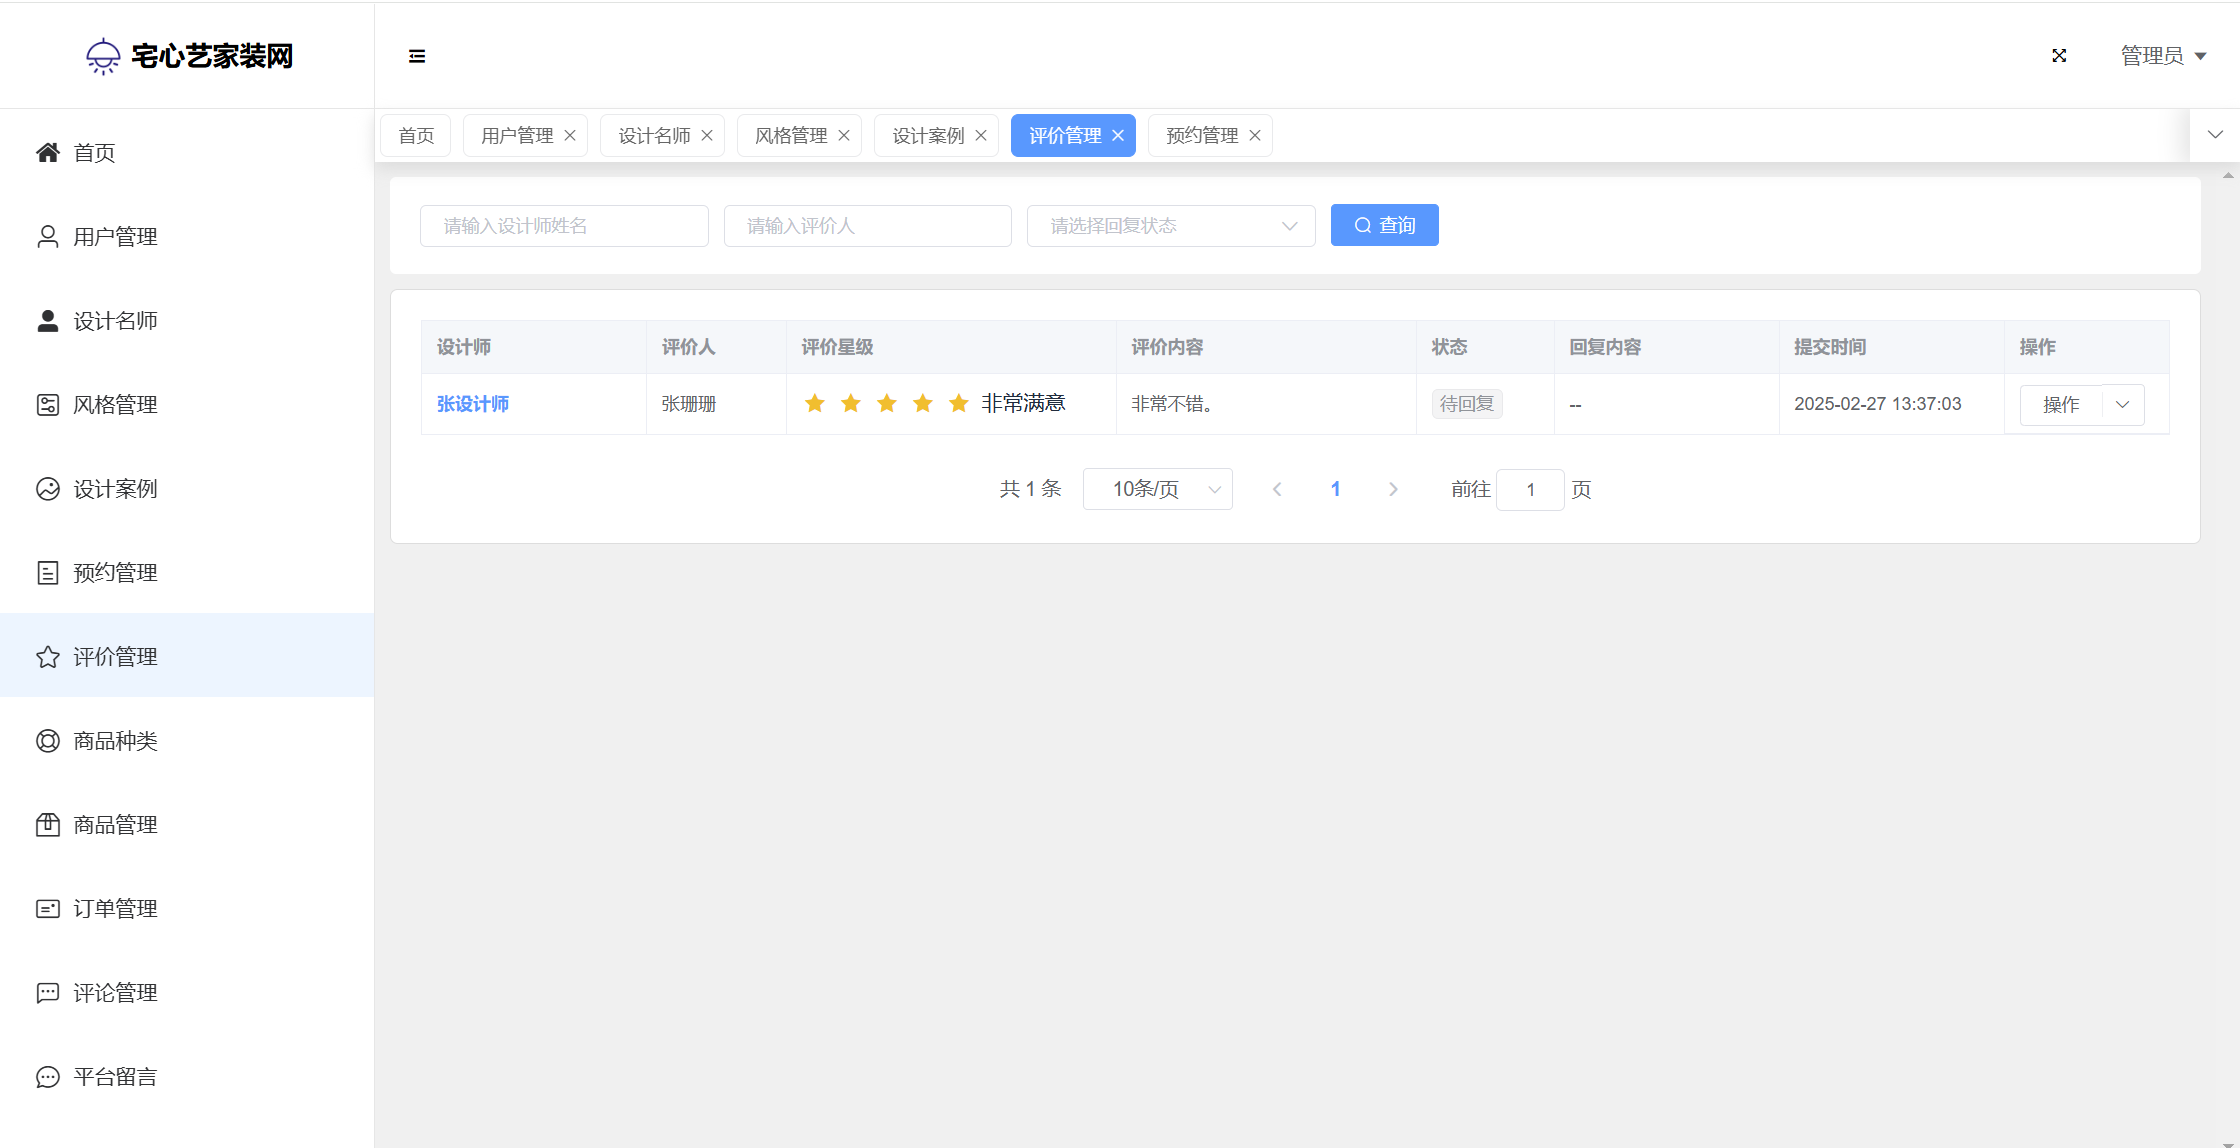This screenshot has height=1148, width=2240.
Task: Go to the next page arrow
Action: [1393, 489]
